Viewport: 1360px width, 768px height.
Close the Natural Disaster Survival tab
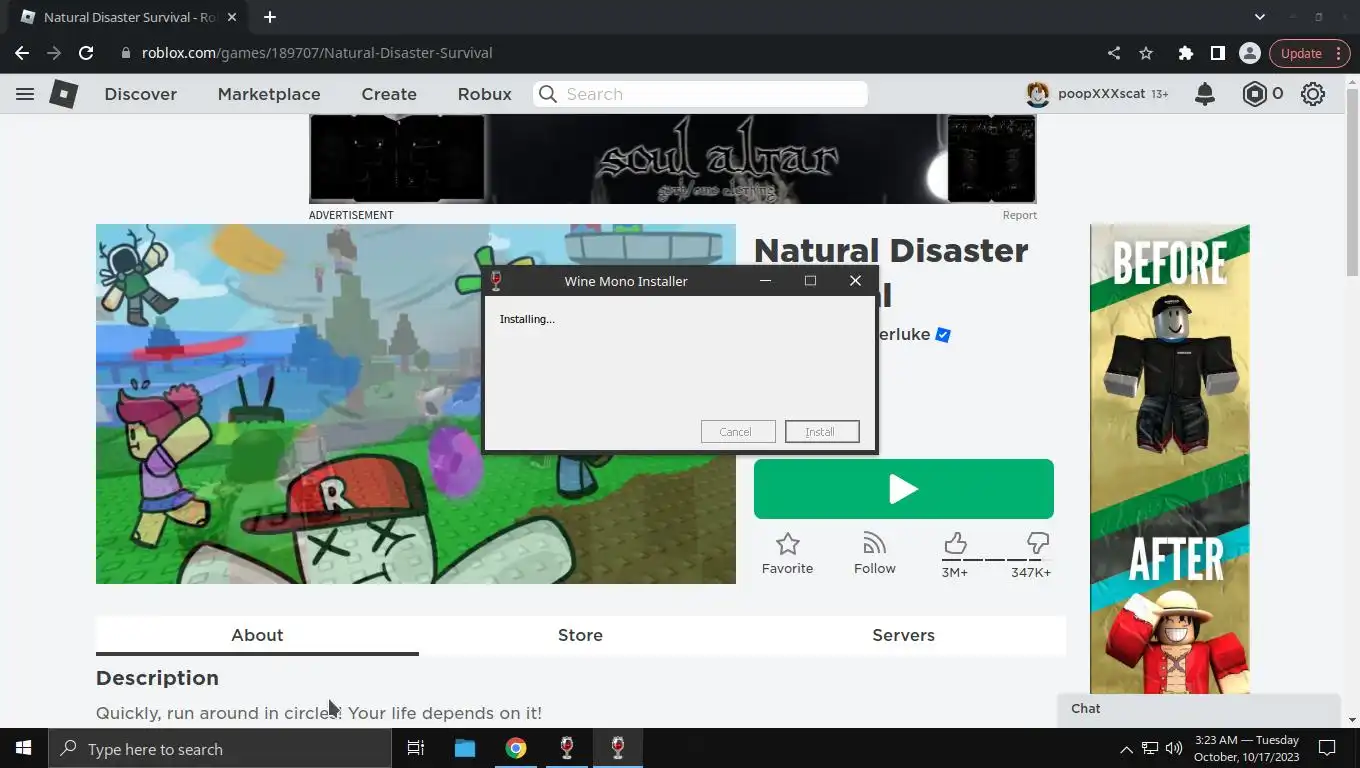coord(233,17)
